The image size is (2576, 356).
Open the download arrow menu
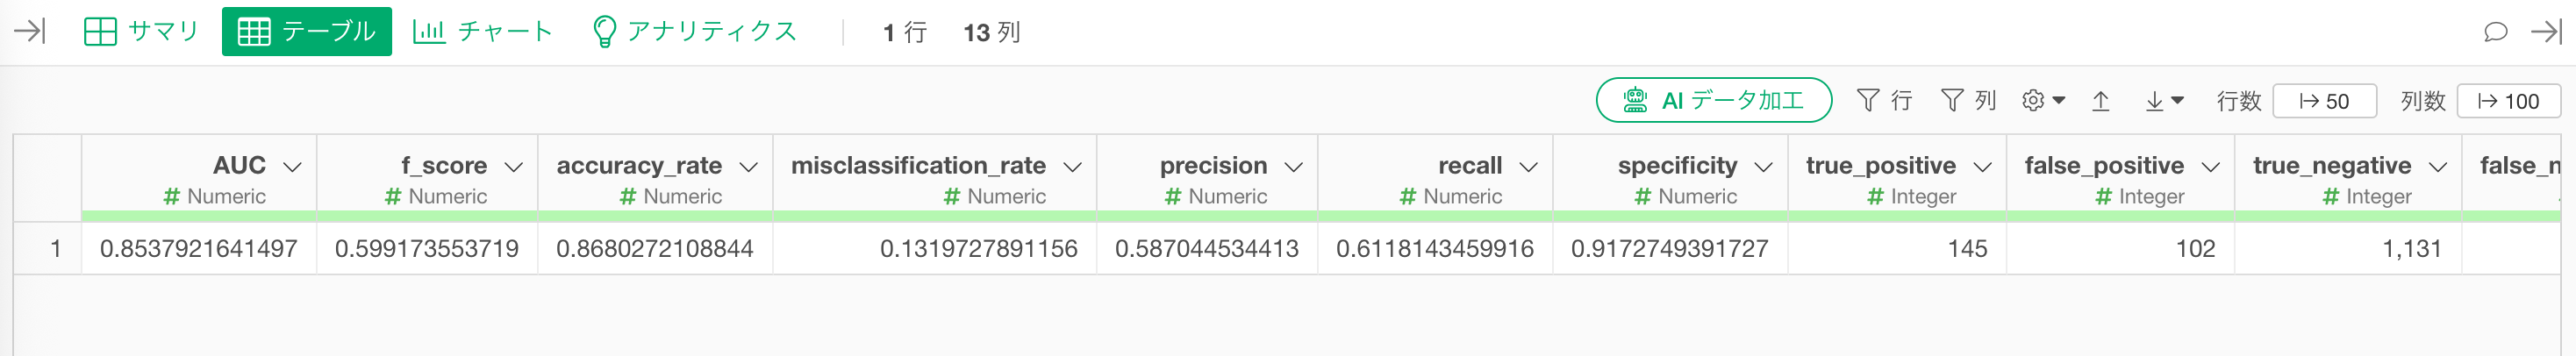pos(2164,101)
